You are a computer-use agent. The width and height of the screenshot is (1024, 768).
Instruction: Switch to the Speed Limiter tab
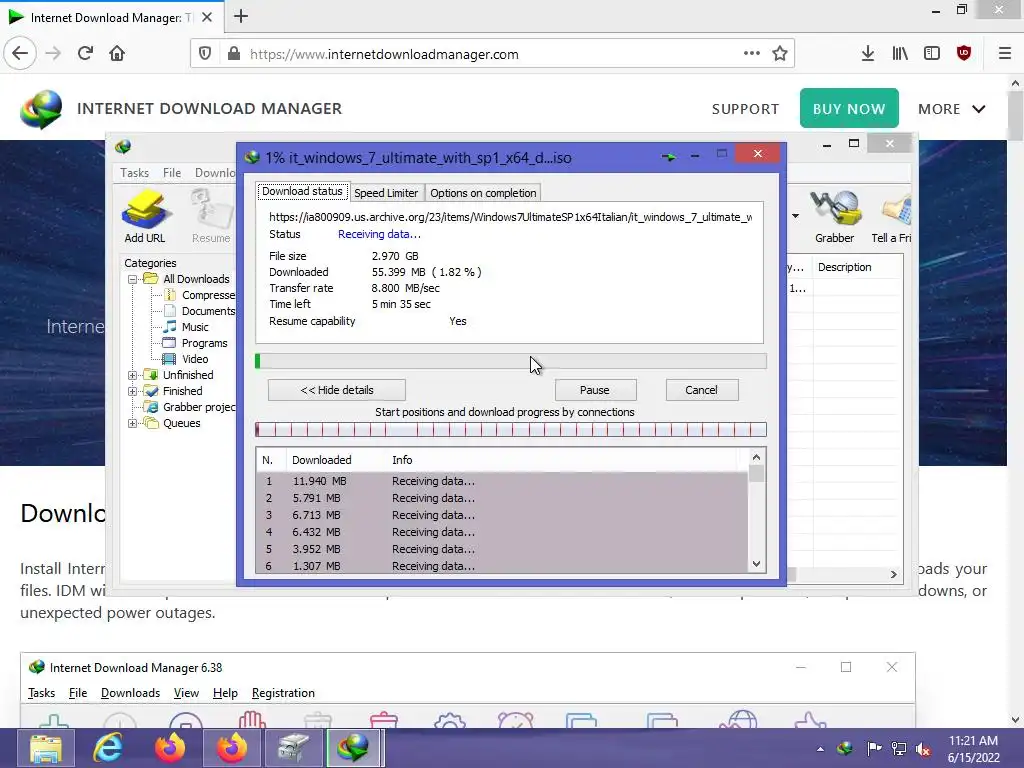pos(386,193)
